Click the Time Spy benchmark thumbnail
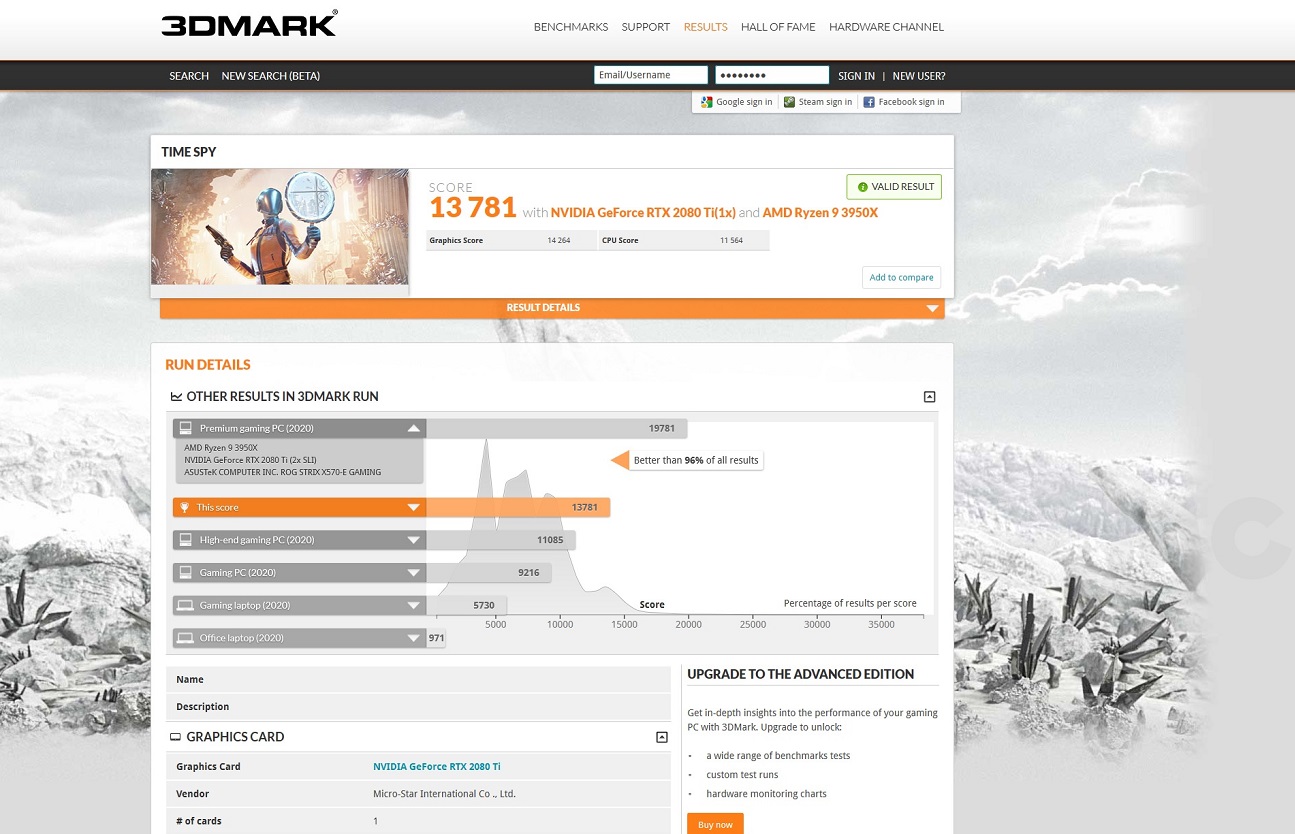Viewport: 1295px width, 834px height. point(280,227)
